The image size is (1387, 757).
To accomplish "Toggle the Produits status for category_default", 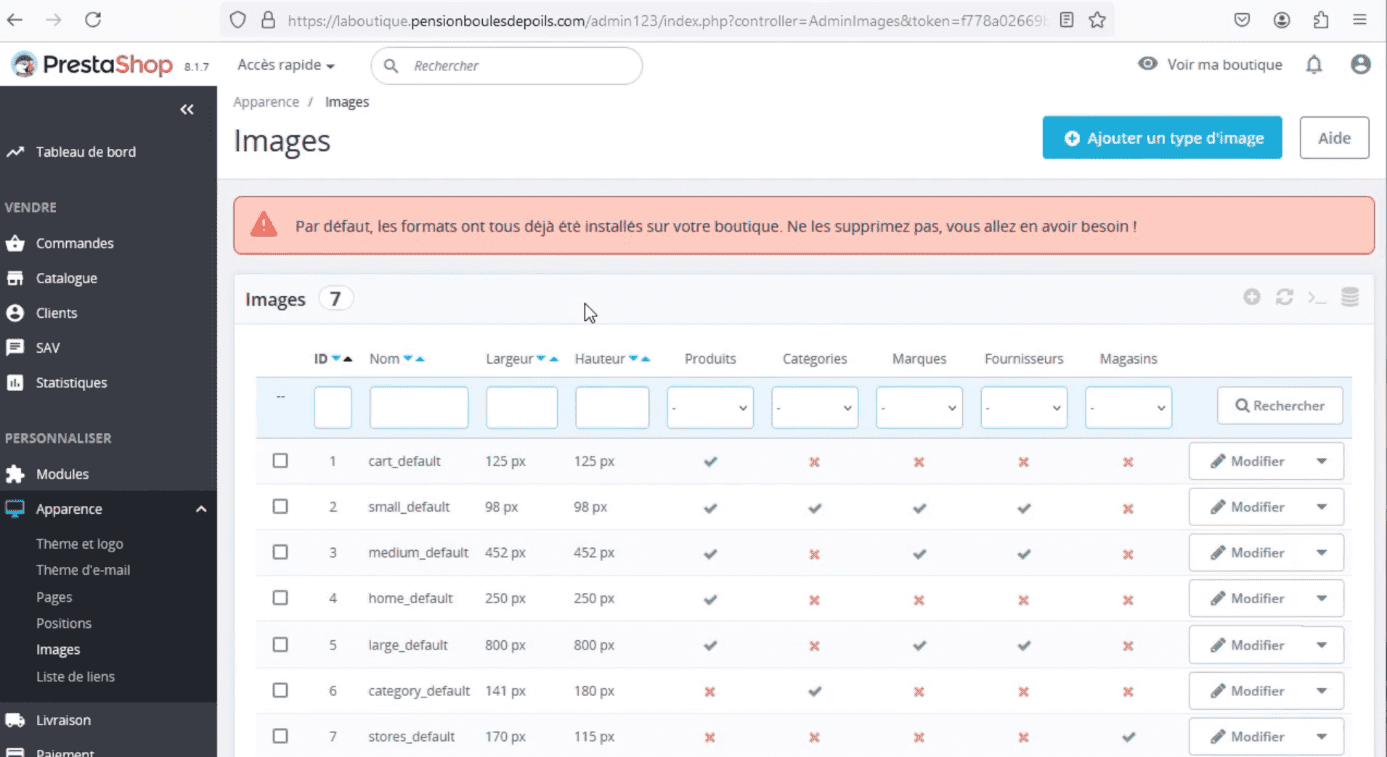I will point(710,691).
